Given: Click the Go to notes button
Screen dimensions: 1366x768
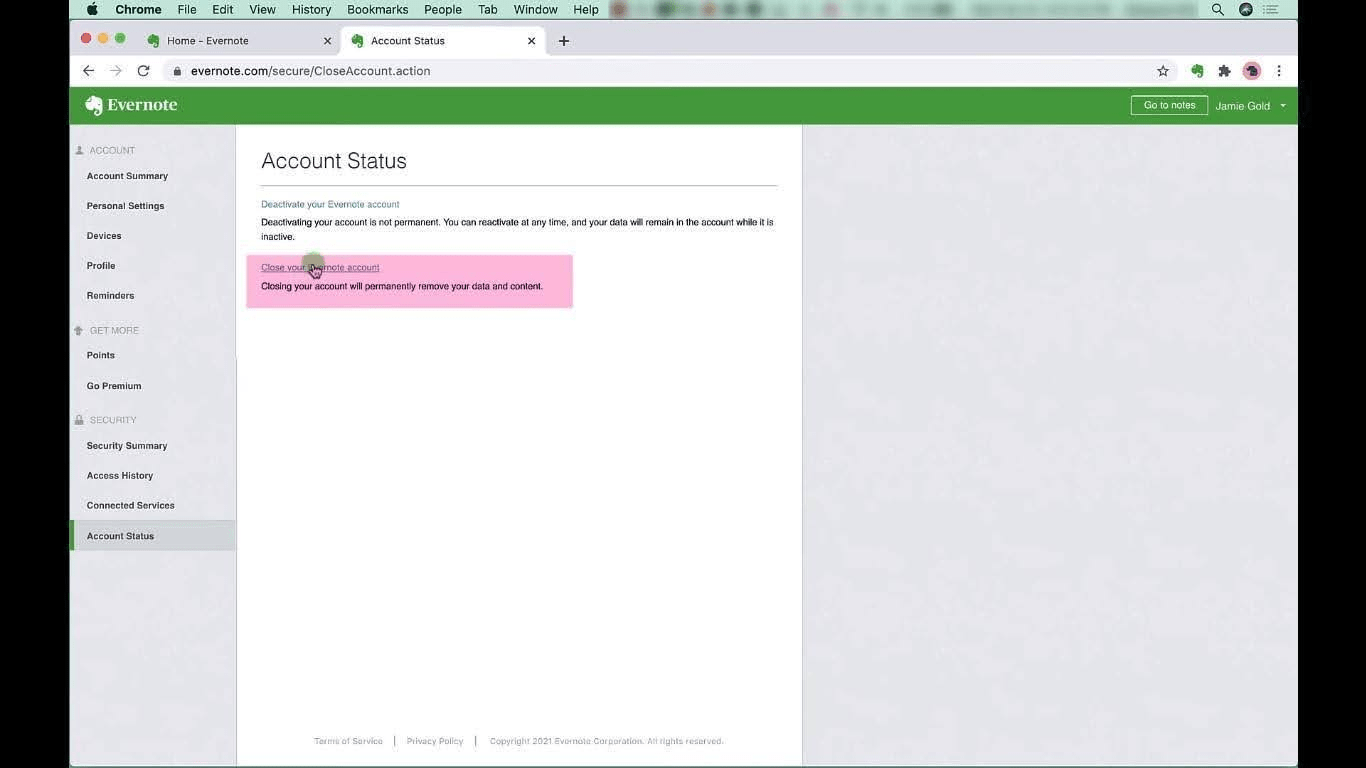Looking at the screenshot, I should 1169,105.
